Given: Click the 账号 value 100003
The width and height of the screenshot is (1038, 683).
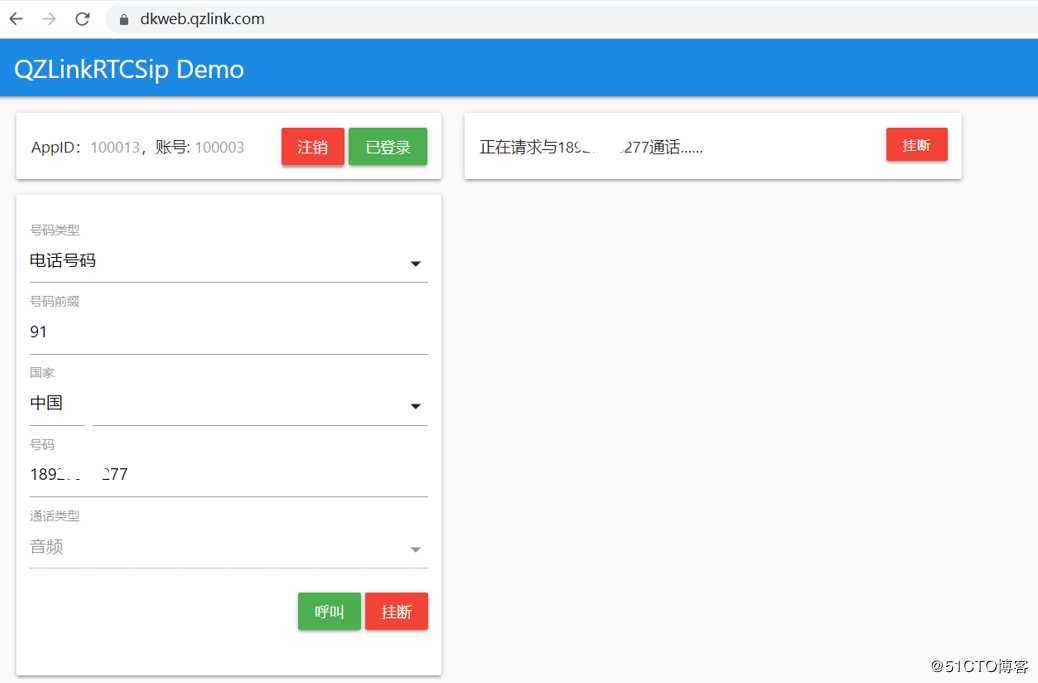Looking at the screenshot, I should click(219, 147).
